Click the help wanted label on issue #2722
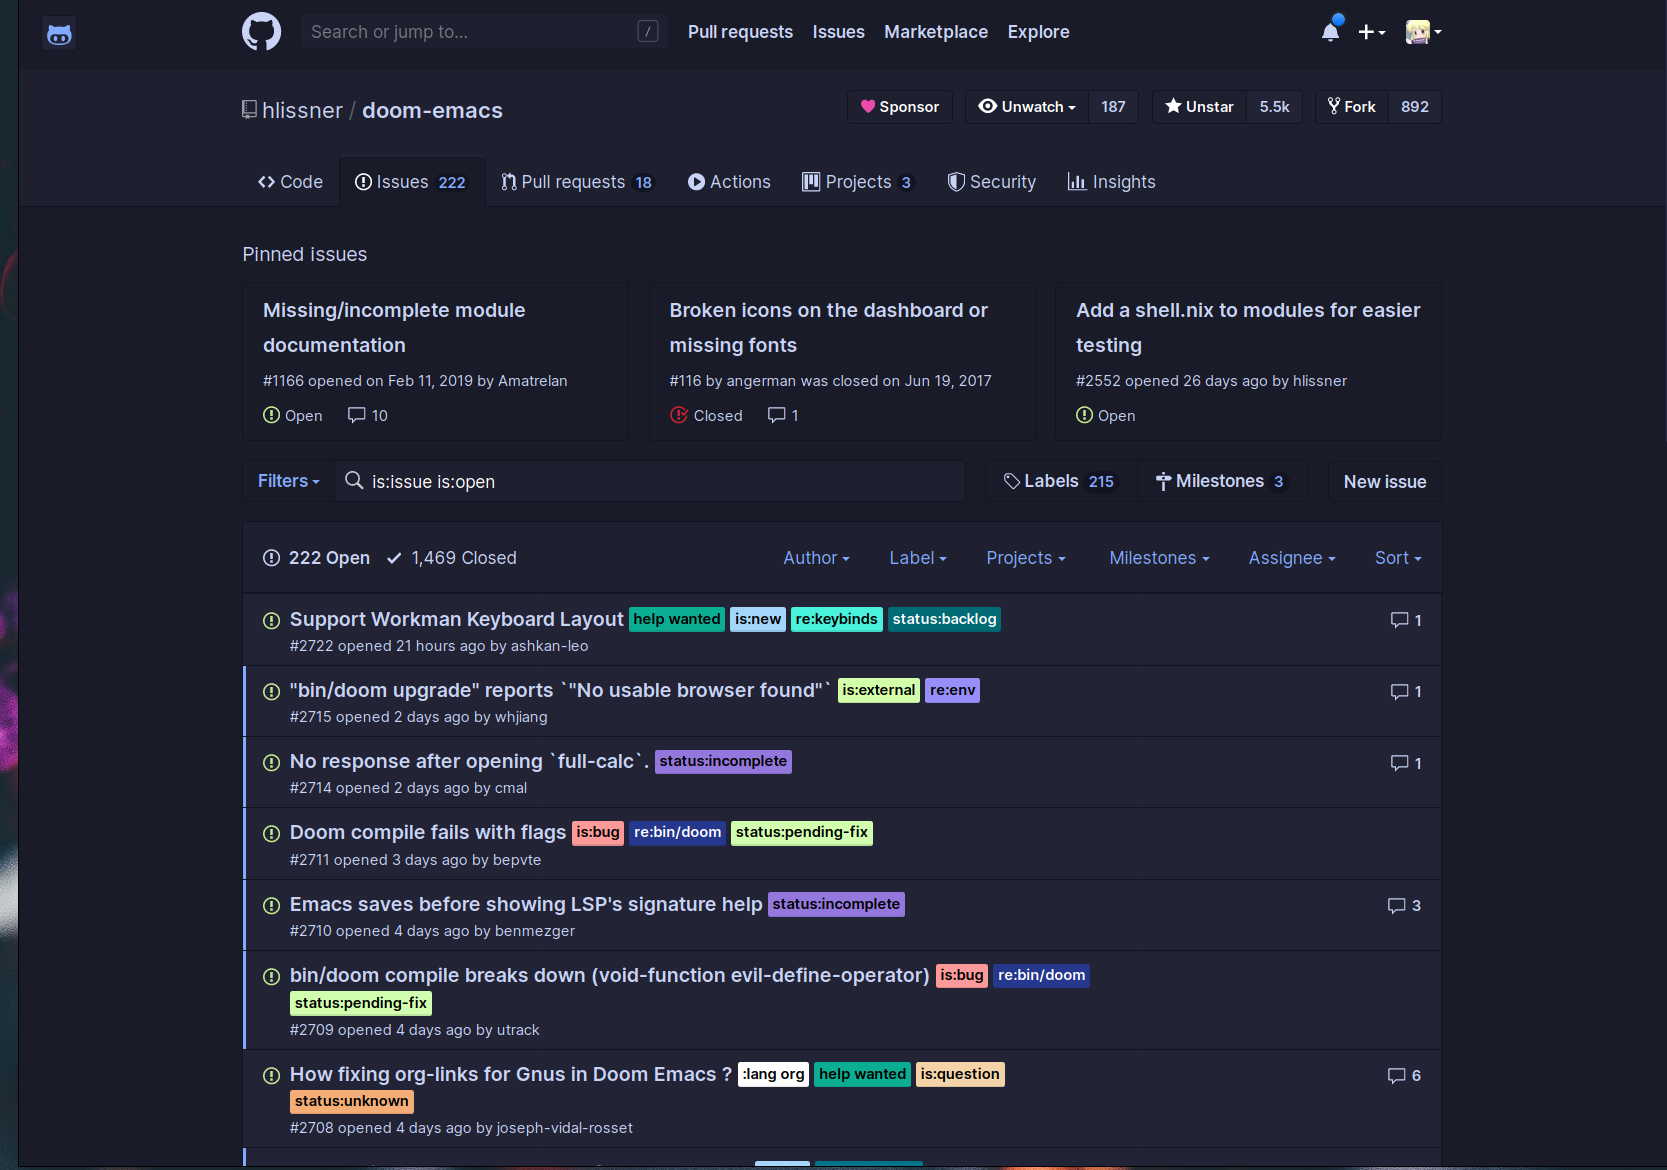1667x1170 pixels. click(676, 618)
